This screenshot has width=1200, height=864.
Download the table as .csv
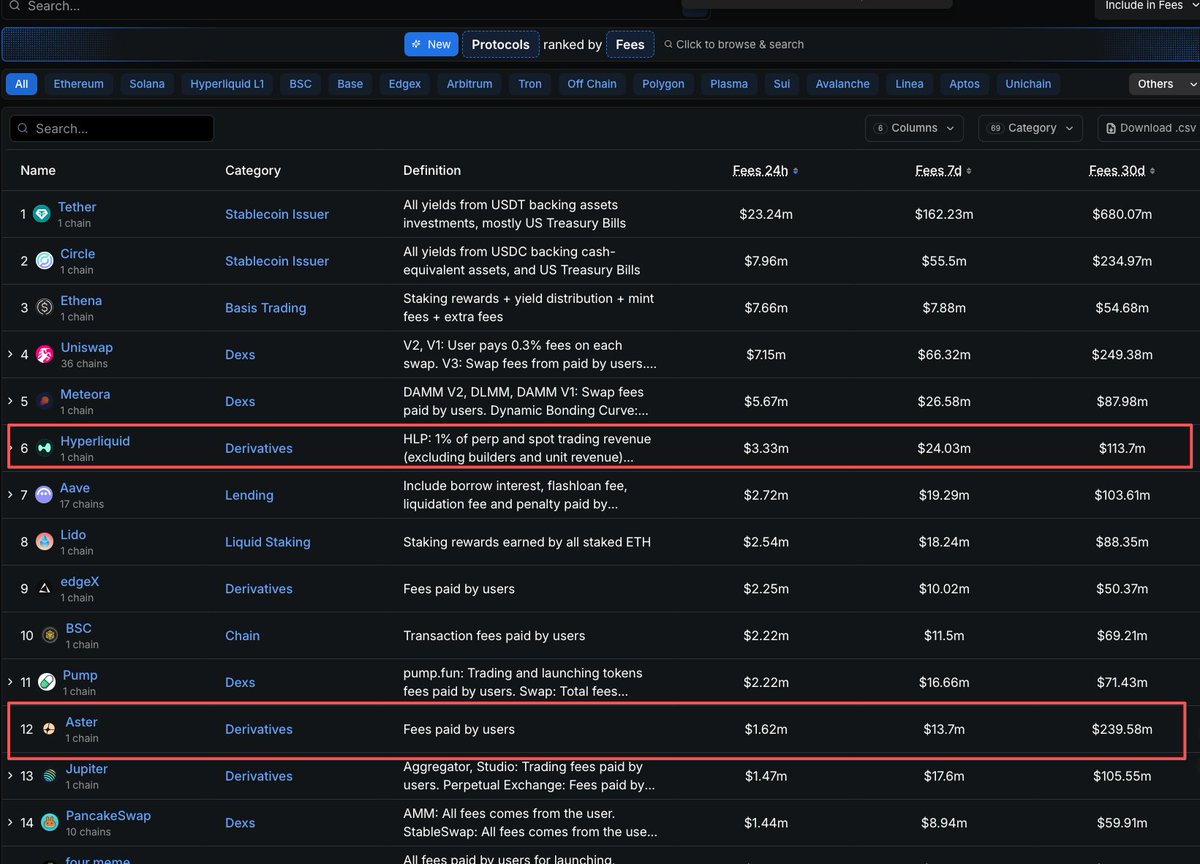(1148, 128)
